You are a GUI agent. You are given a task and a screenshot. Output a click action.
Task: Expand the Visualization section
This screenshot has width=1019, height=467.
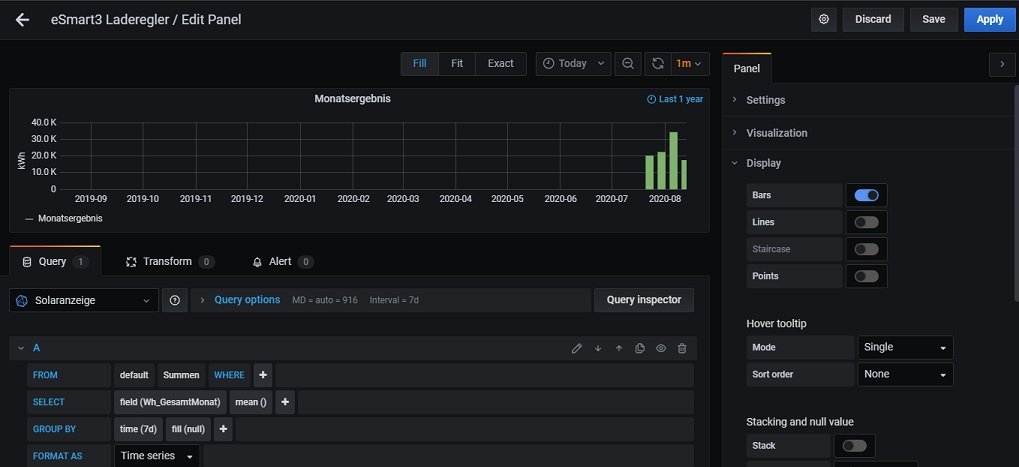point(776,133)
